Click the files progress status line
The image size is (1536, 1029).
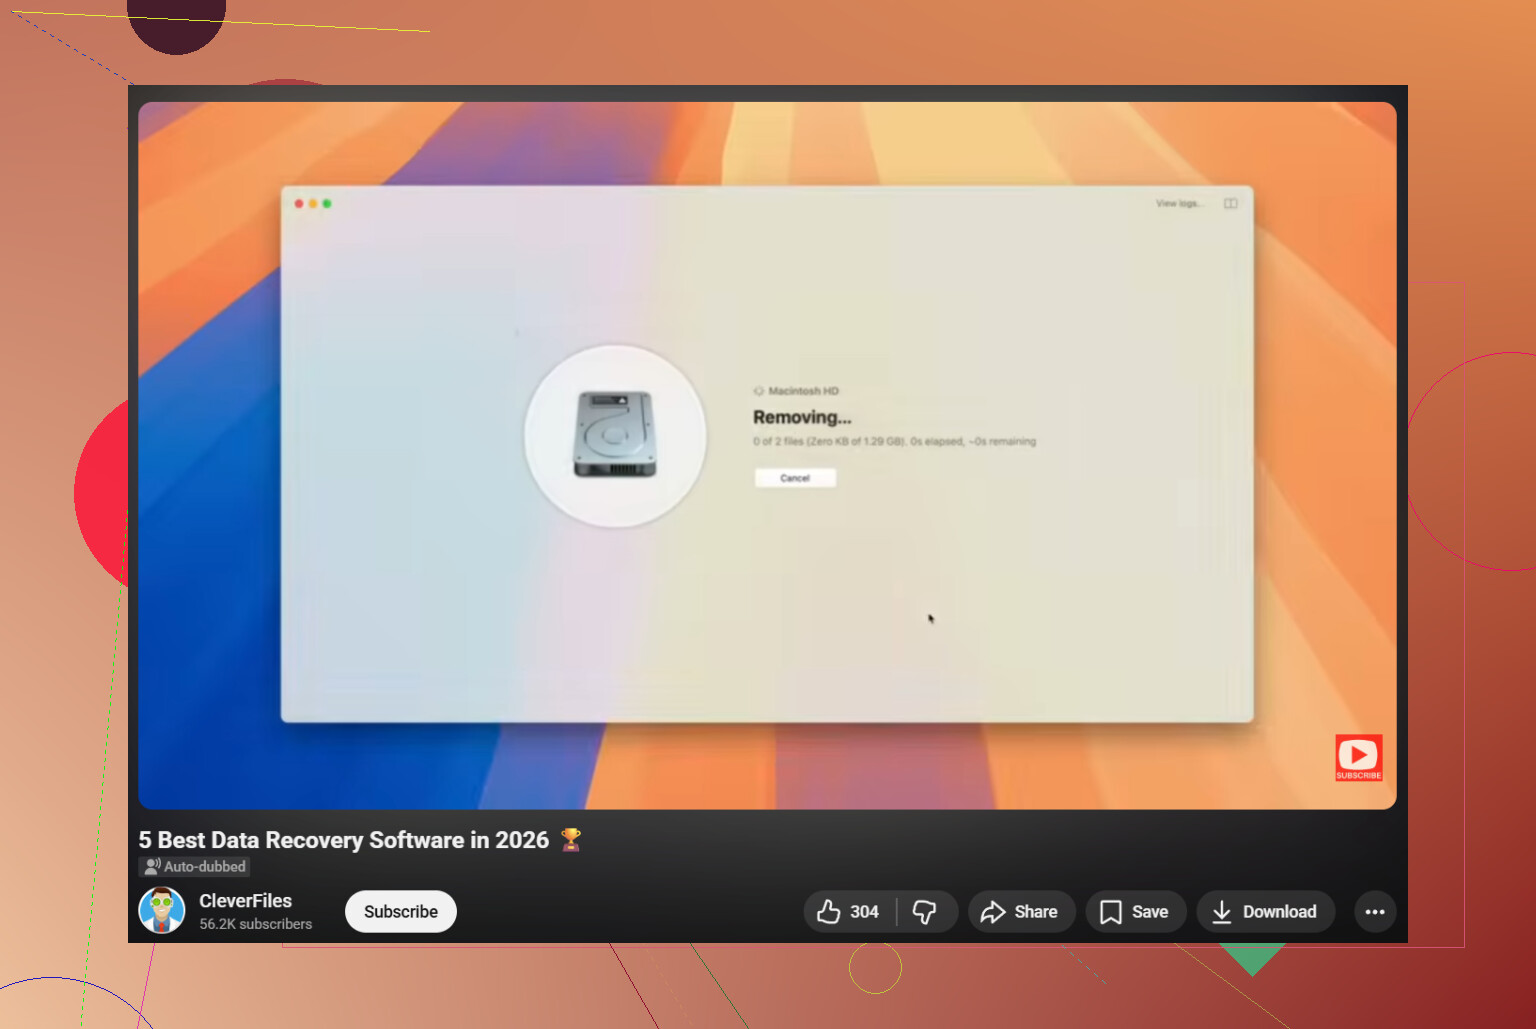tap(894, 442)
